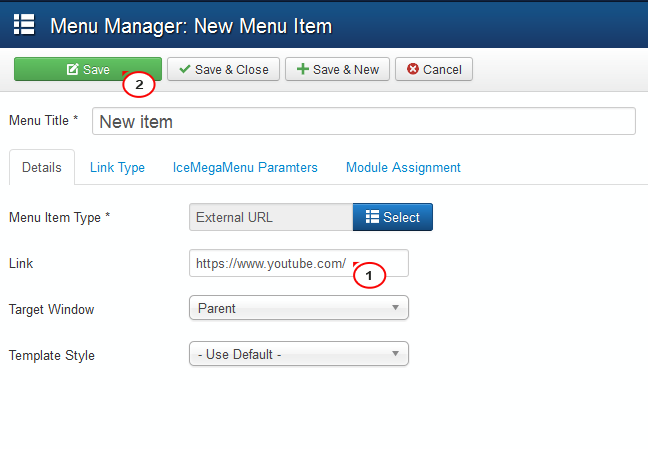The height and width of the screenshot is (449, 648).
Task: Open the IceMegaMenu Paramters tab
Action: 245,167
